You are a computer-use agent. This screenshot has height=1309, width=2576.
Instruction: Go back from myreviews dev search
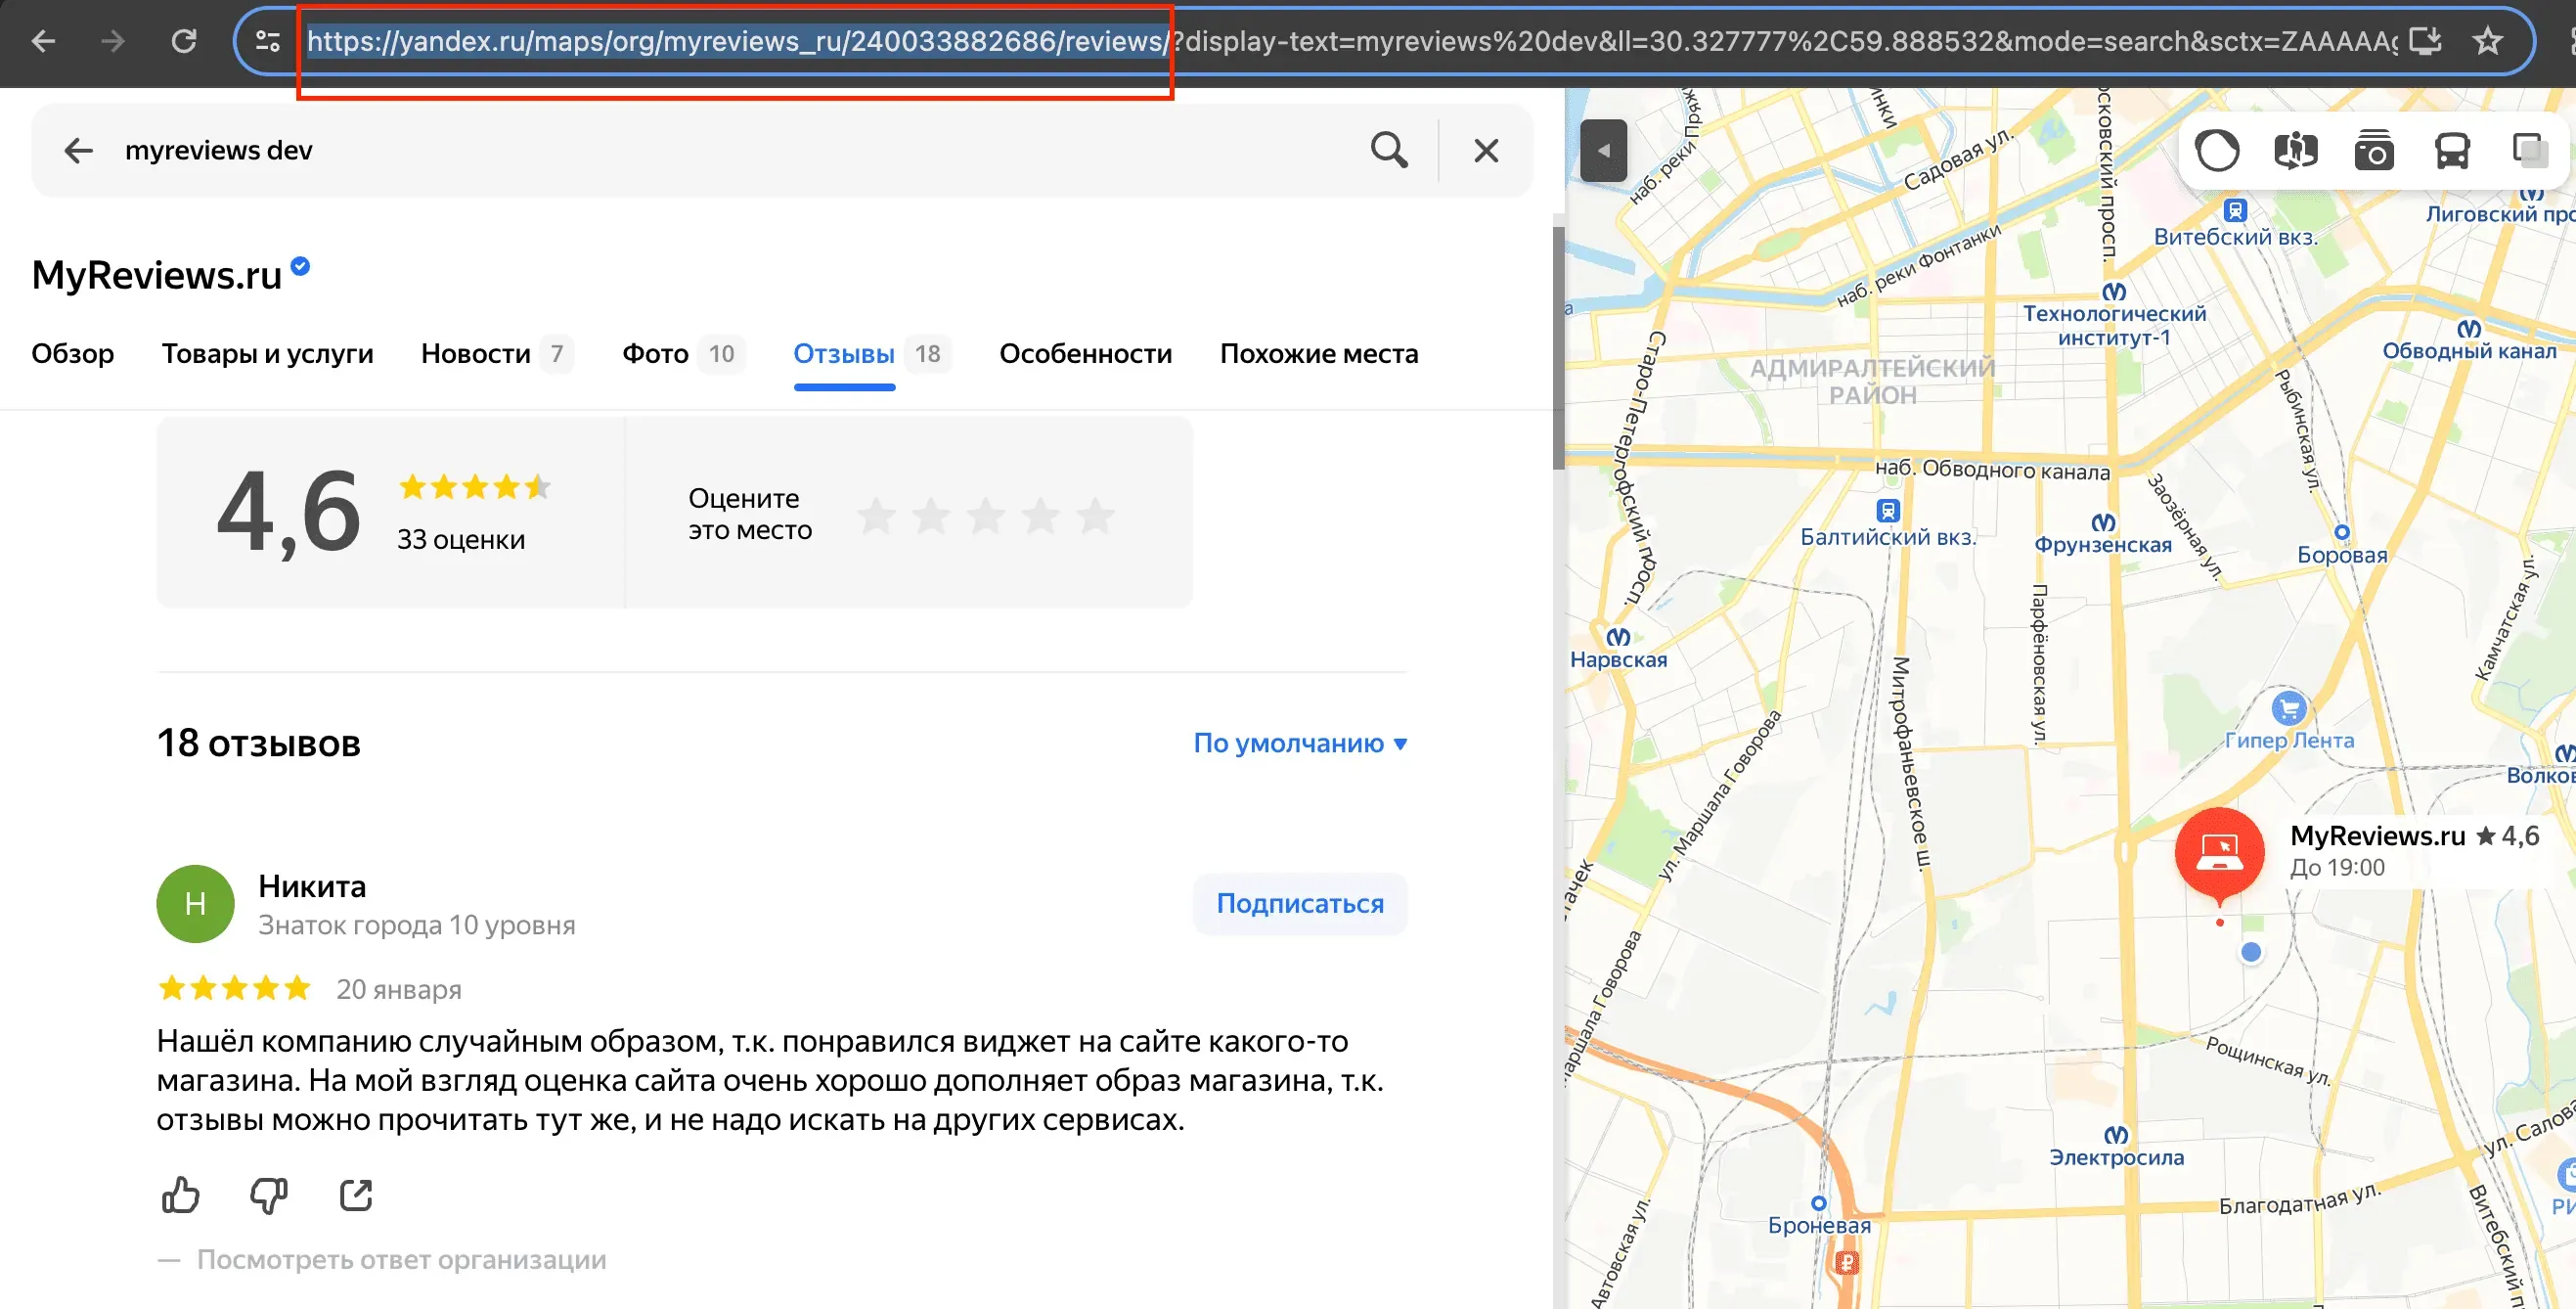tap(78, 150)
